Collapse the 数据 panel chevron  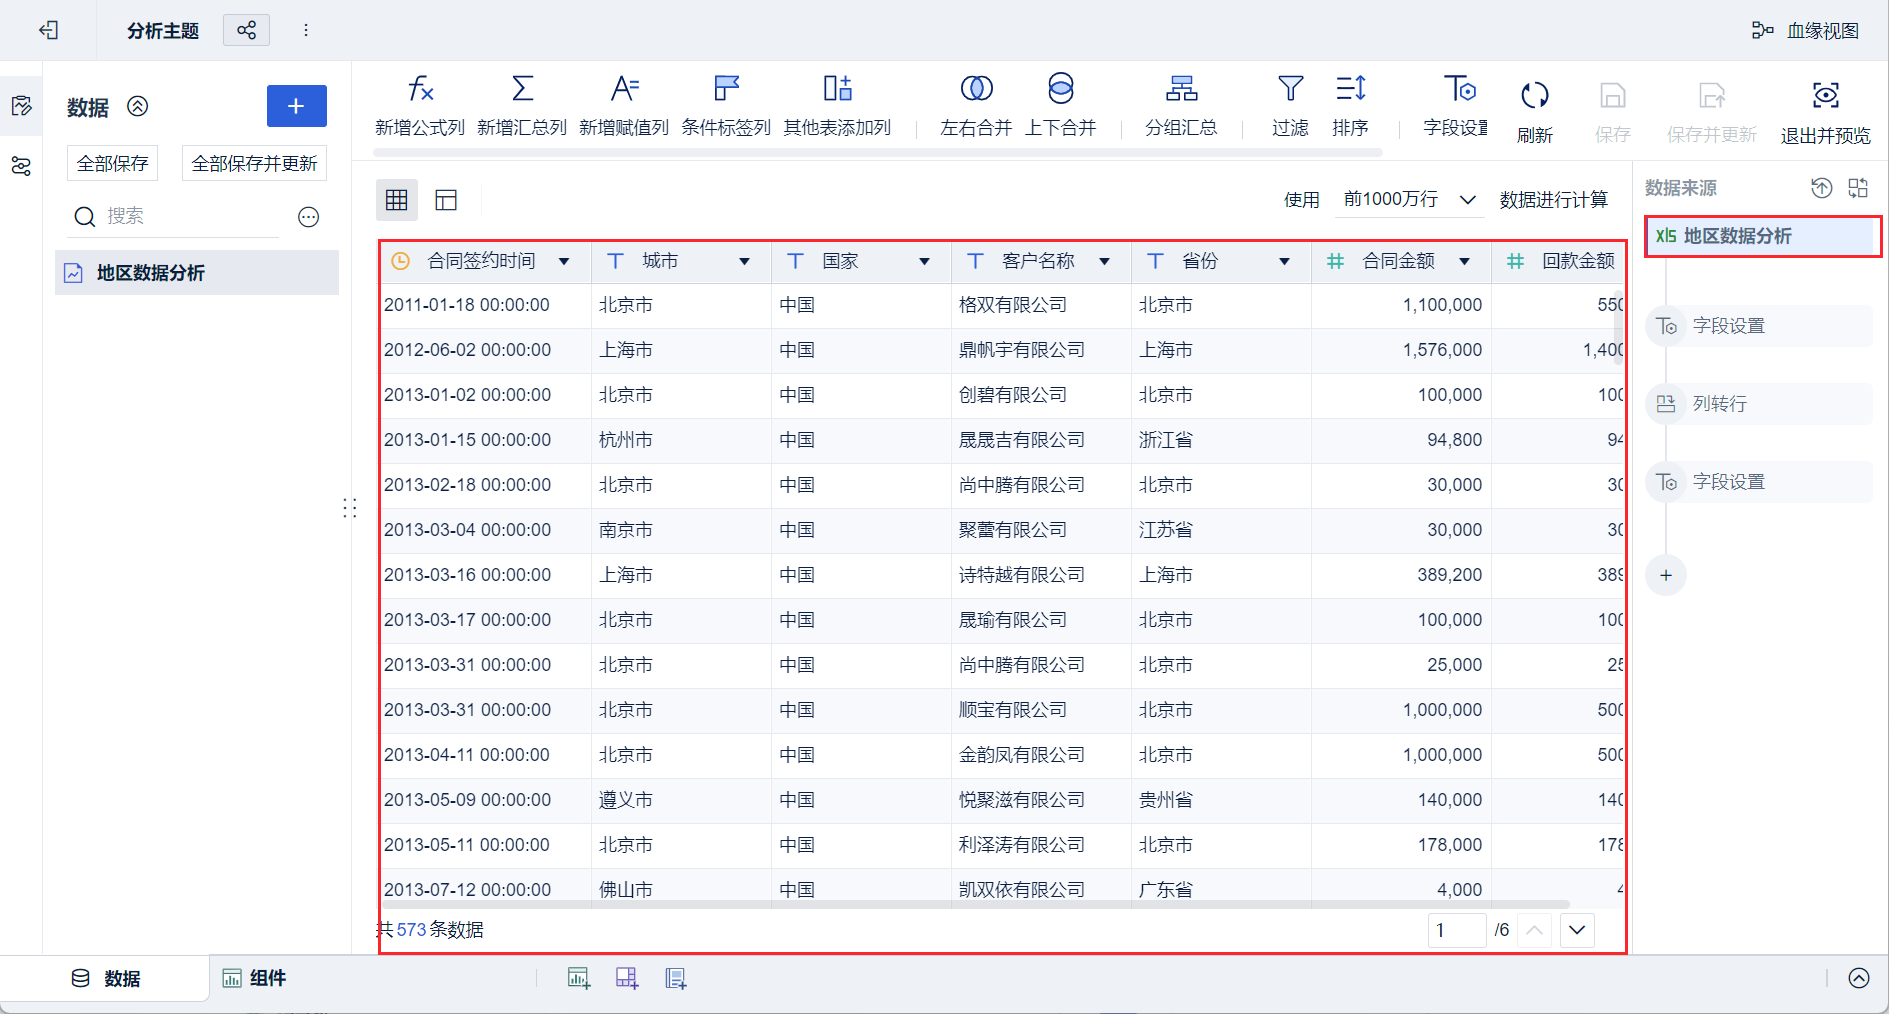click(x=138, y=106)
